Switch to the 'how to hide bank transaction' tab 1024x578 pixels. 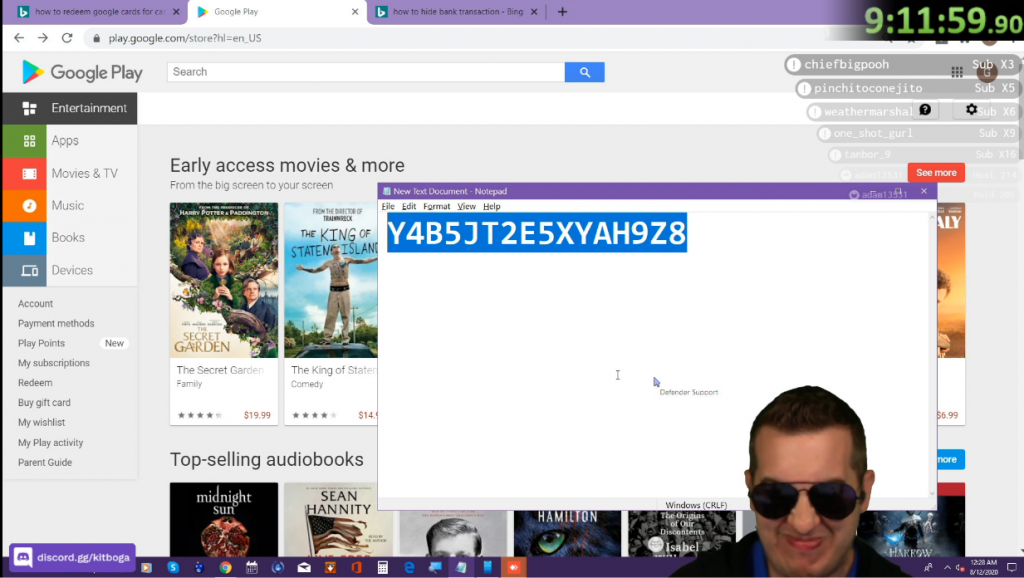456,12
